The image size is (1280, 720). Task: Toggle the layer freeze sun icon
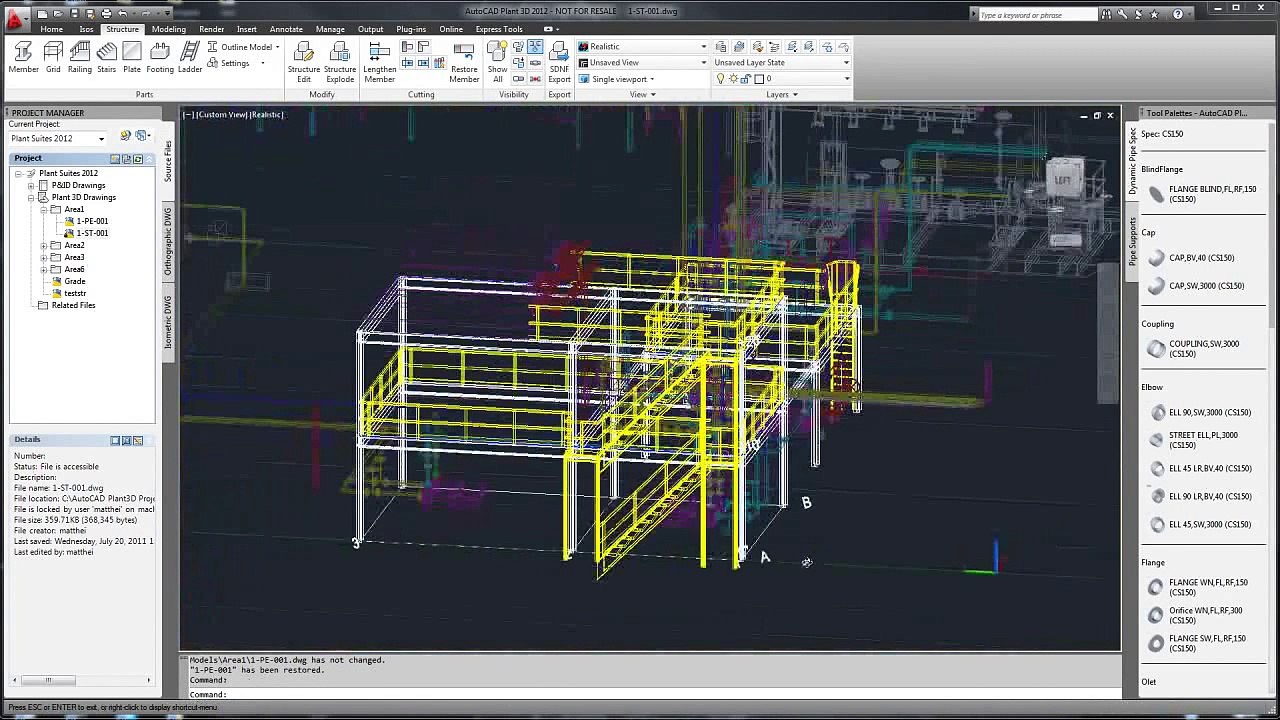click(x=732, y=78)
